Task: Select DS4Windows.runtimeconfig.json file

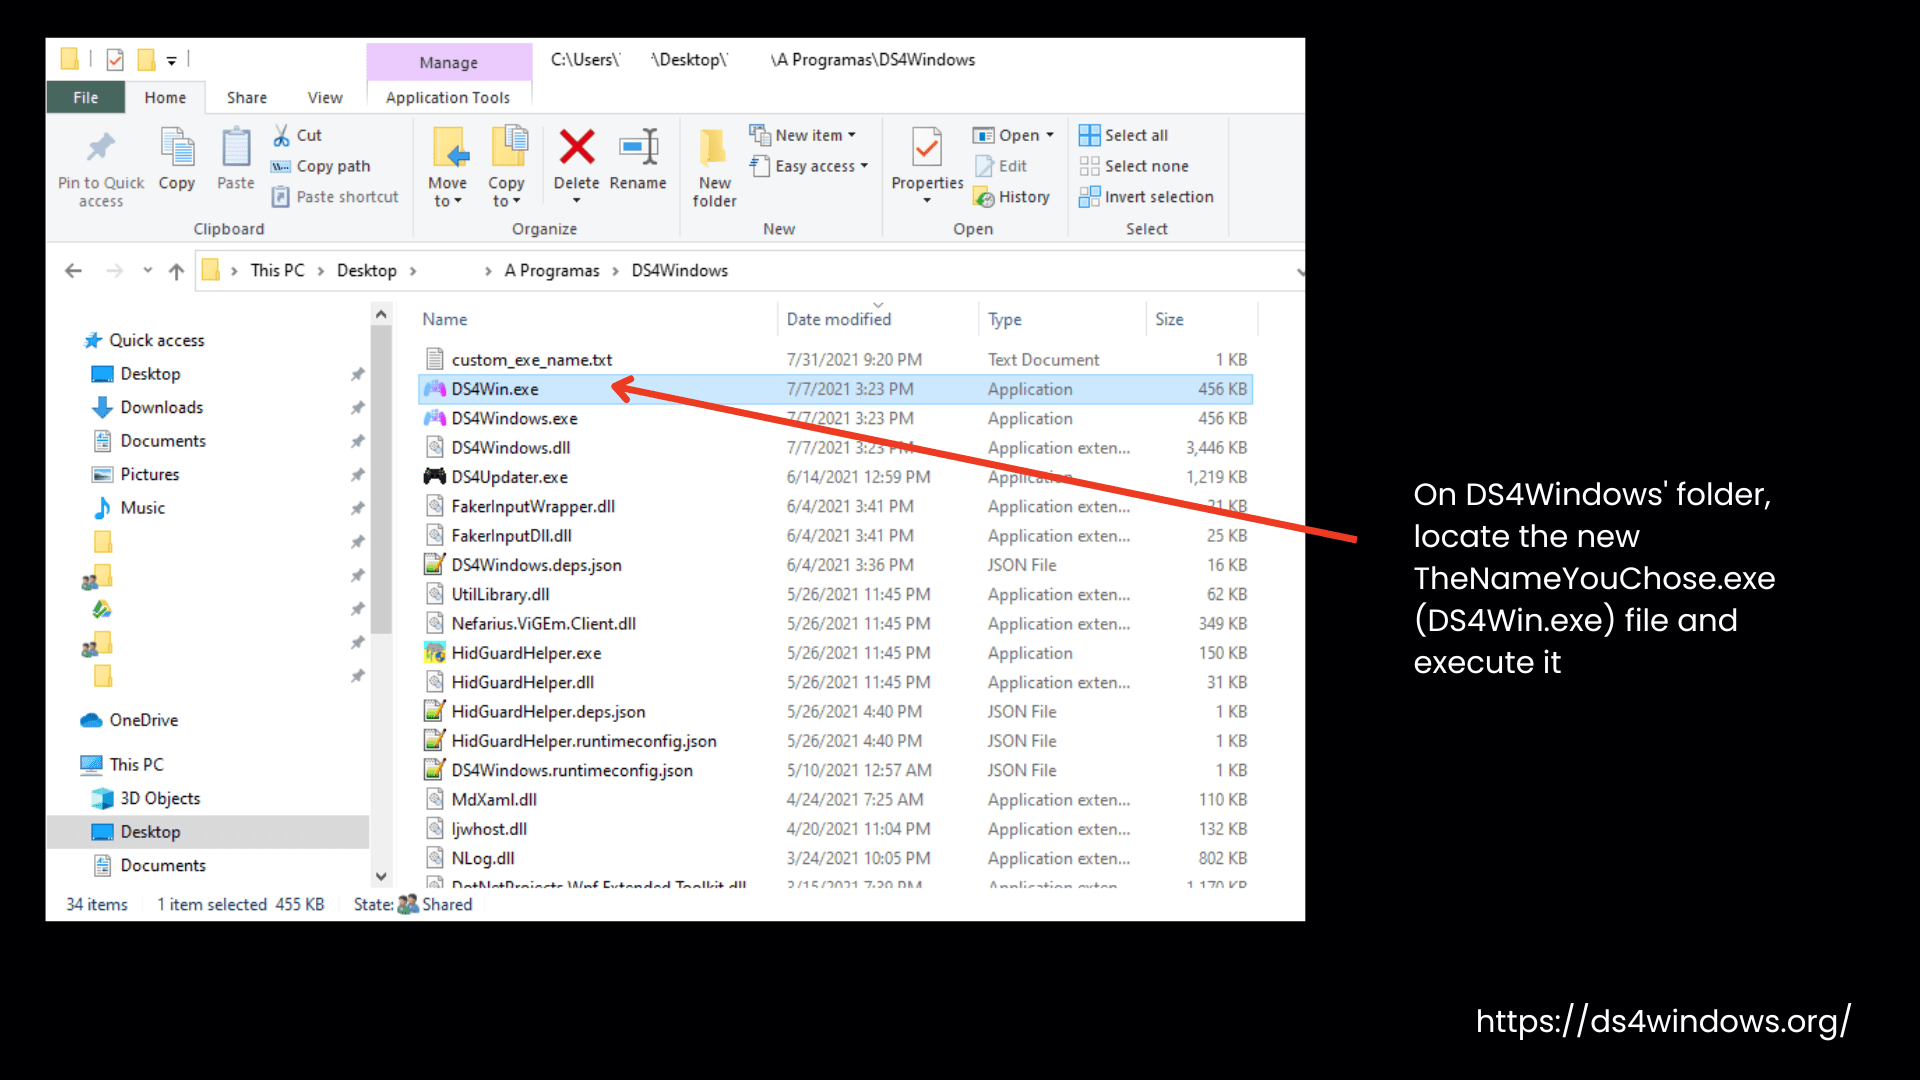Action: tap(572, 770)
